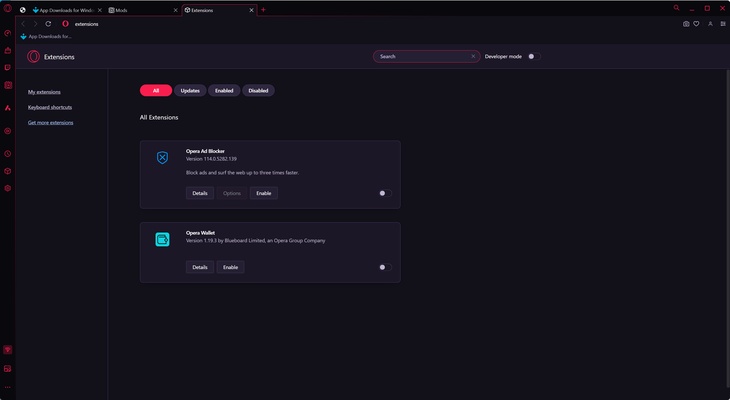Open Details for Opera Ad Blocker
This screenshot has width=730, height=400.
[200, 193]
